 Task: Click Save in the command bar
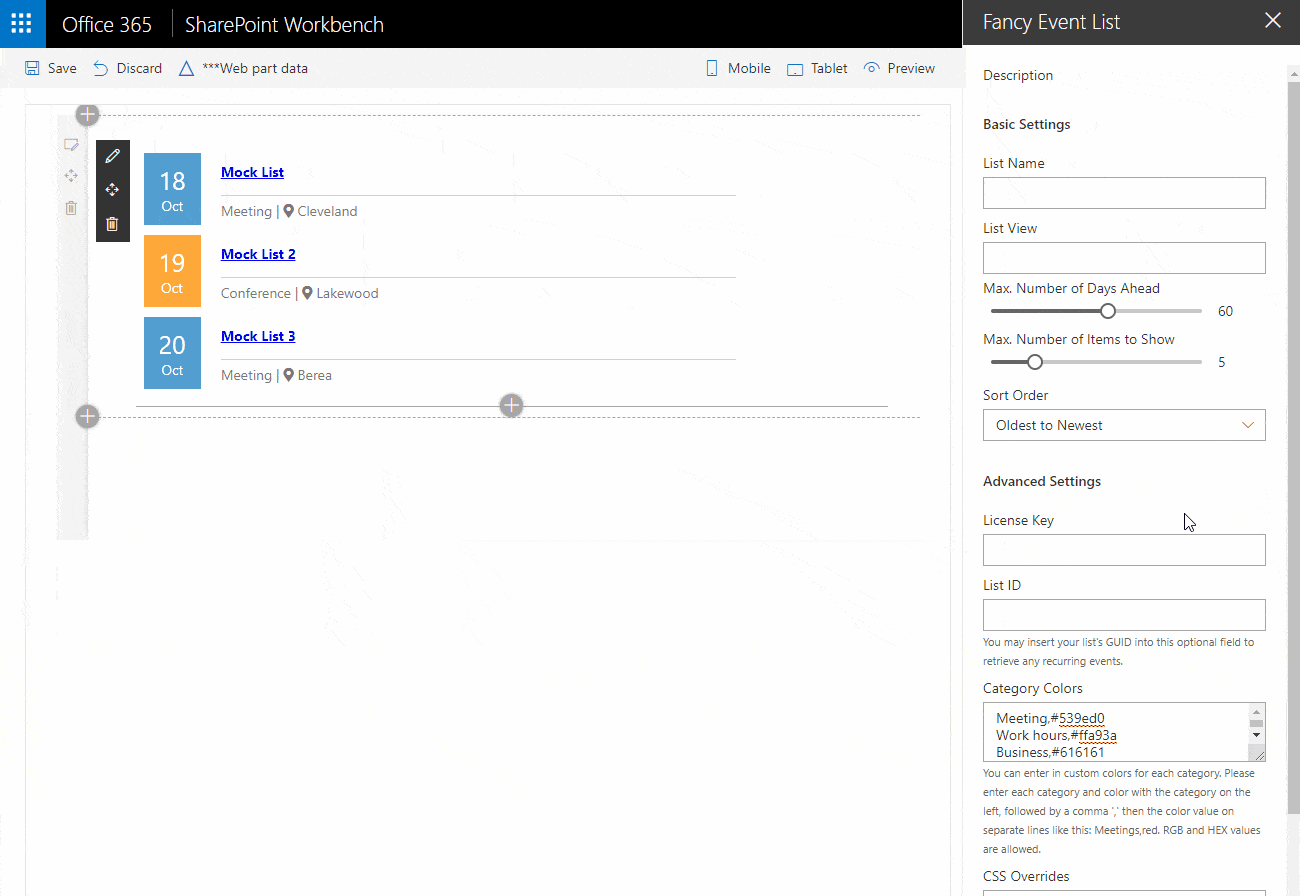pyautogui.click(x=50, y=68)
